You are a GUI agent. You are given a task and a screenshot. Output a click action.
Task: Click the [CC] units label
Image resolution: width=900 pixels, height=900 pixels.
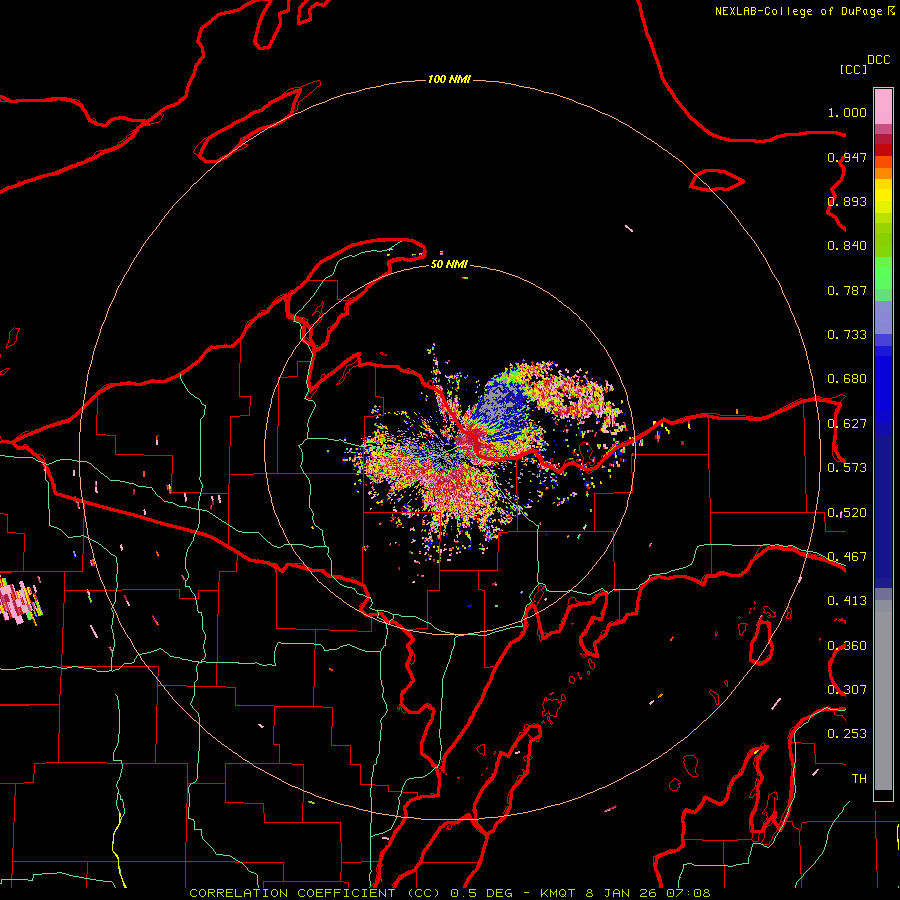tap(853, 69)
